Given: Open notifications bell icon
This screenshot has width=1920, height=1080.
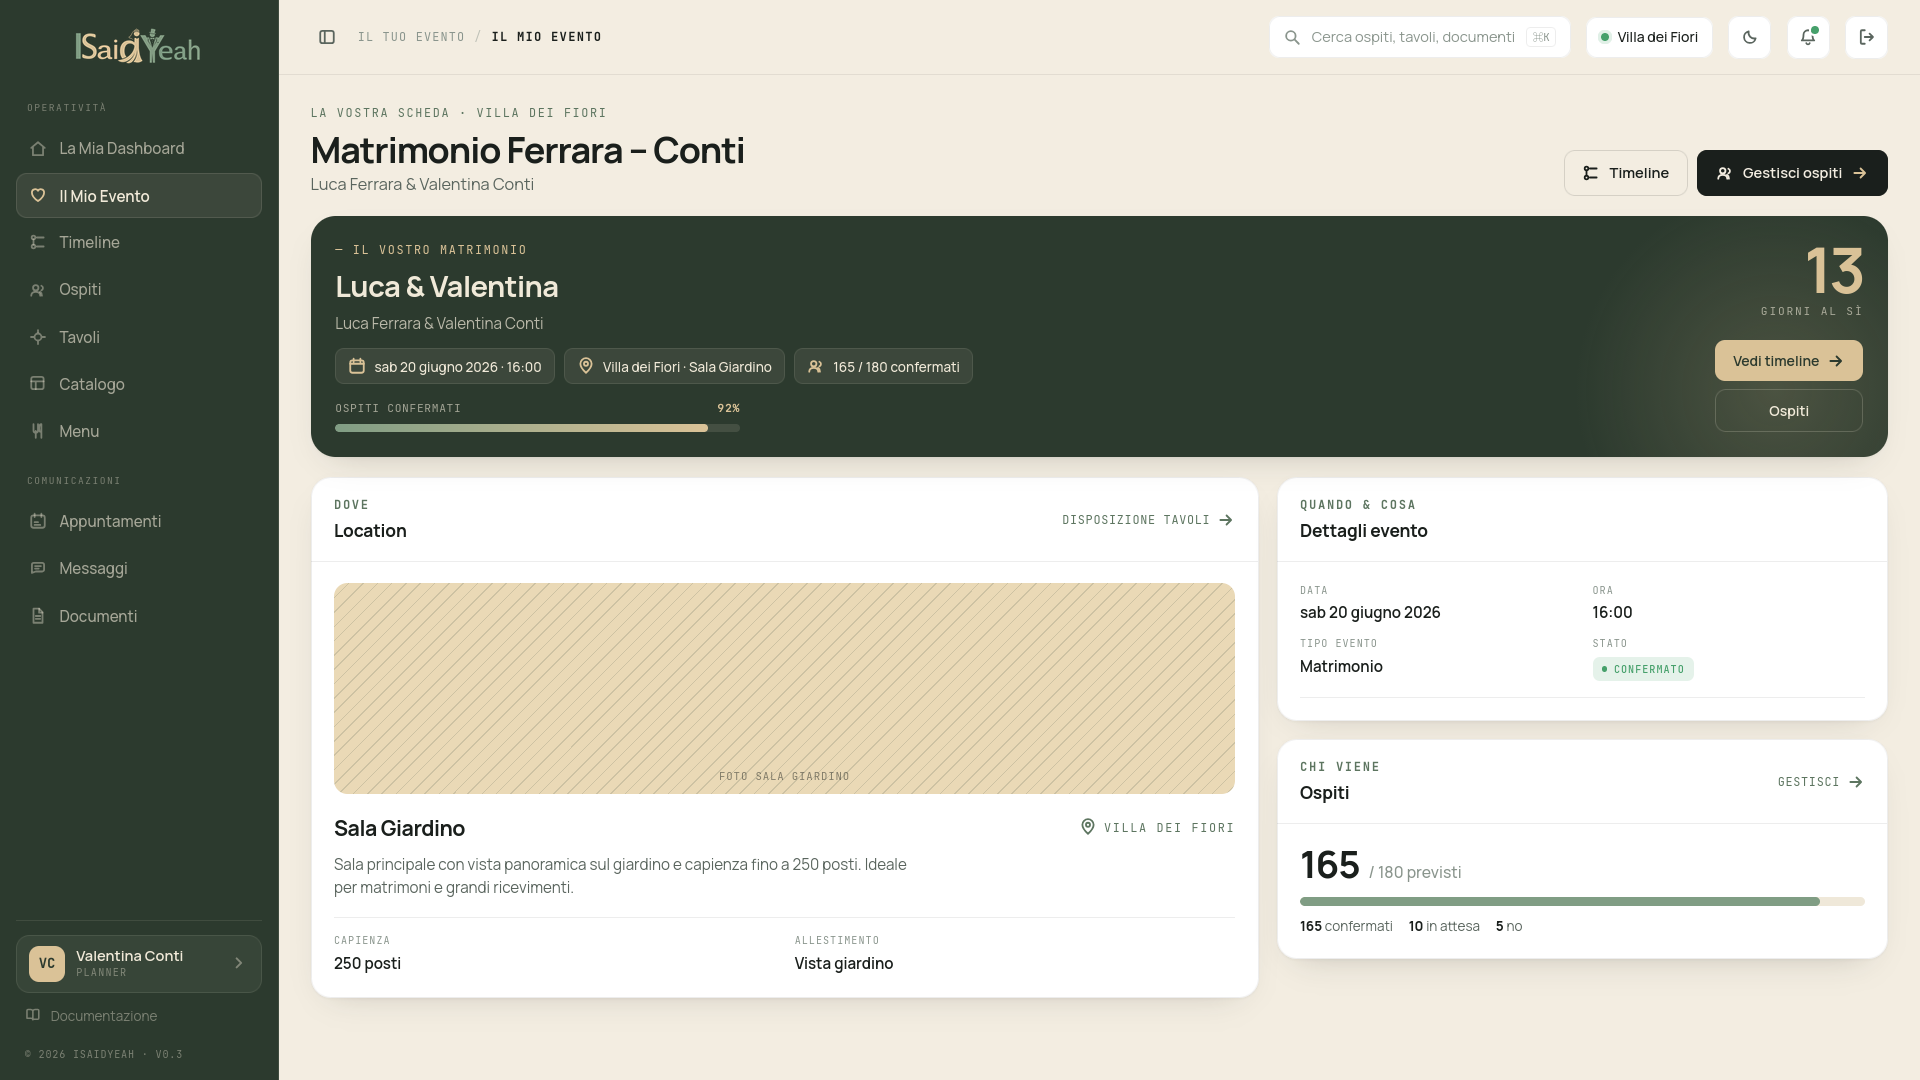Looking at the screenshot, I should click(x=1808, y=37).
